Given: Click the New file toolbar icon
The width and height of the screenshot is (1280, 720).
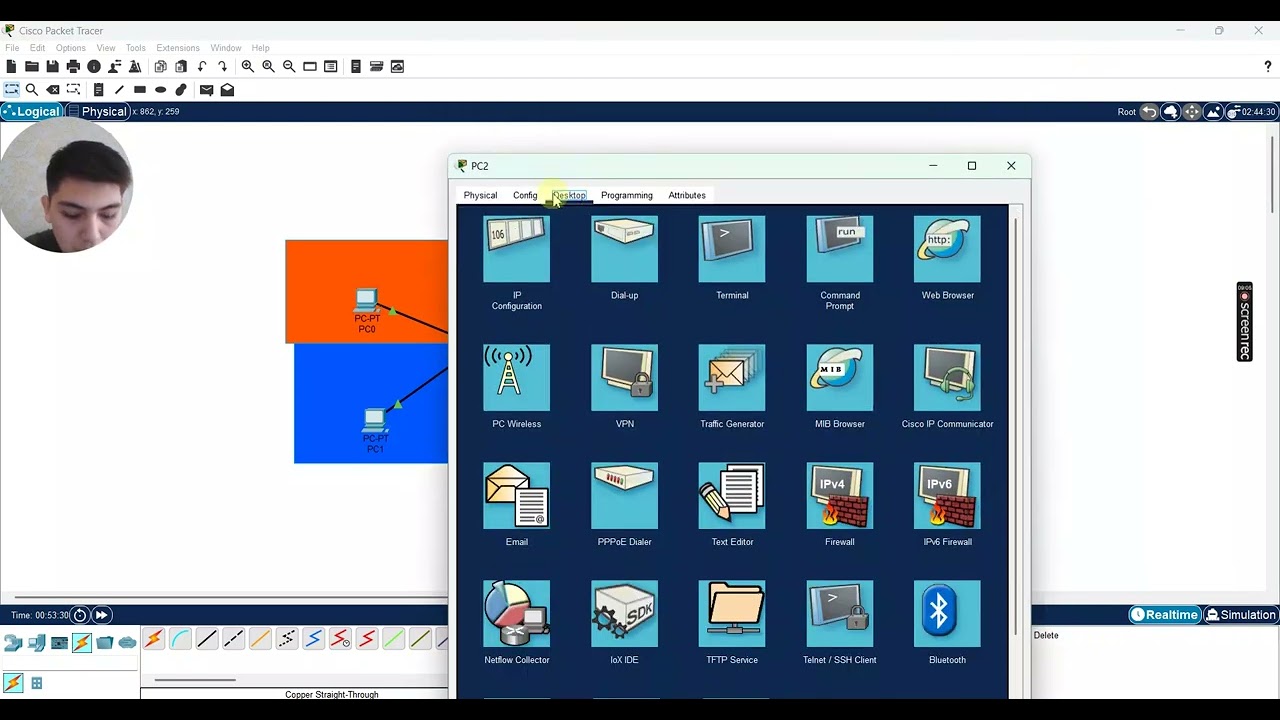Looking at the screenshot, I should [x=11, y=66].
